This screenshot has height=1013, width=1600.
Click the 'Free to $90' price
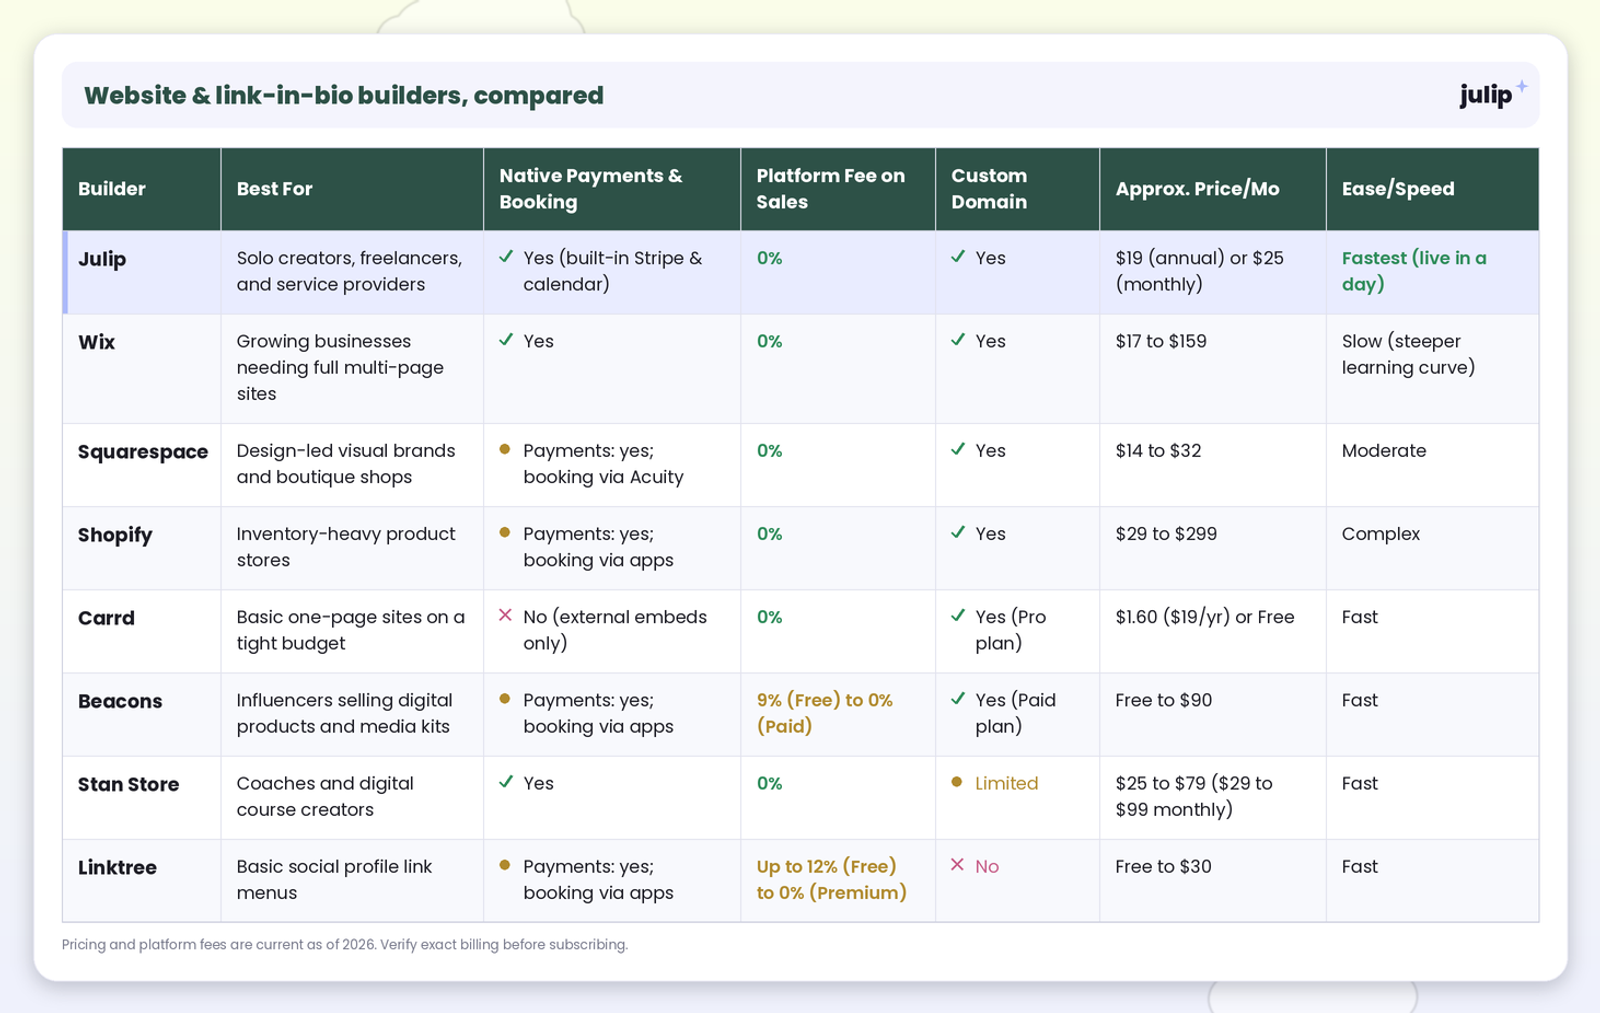coord(1164,700)
